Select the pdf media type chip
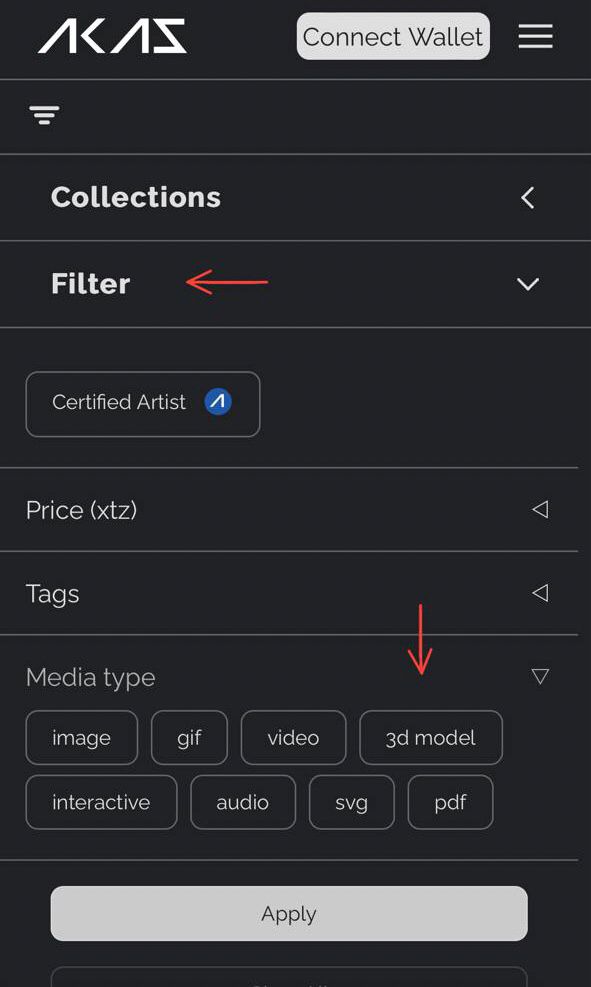Viewport: 591px width, 987px height. click(x=451, y=802)
